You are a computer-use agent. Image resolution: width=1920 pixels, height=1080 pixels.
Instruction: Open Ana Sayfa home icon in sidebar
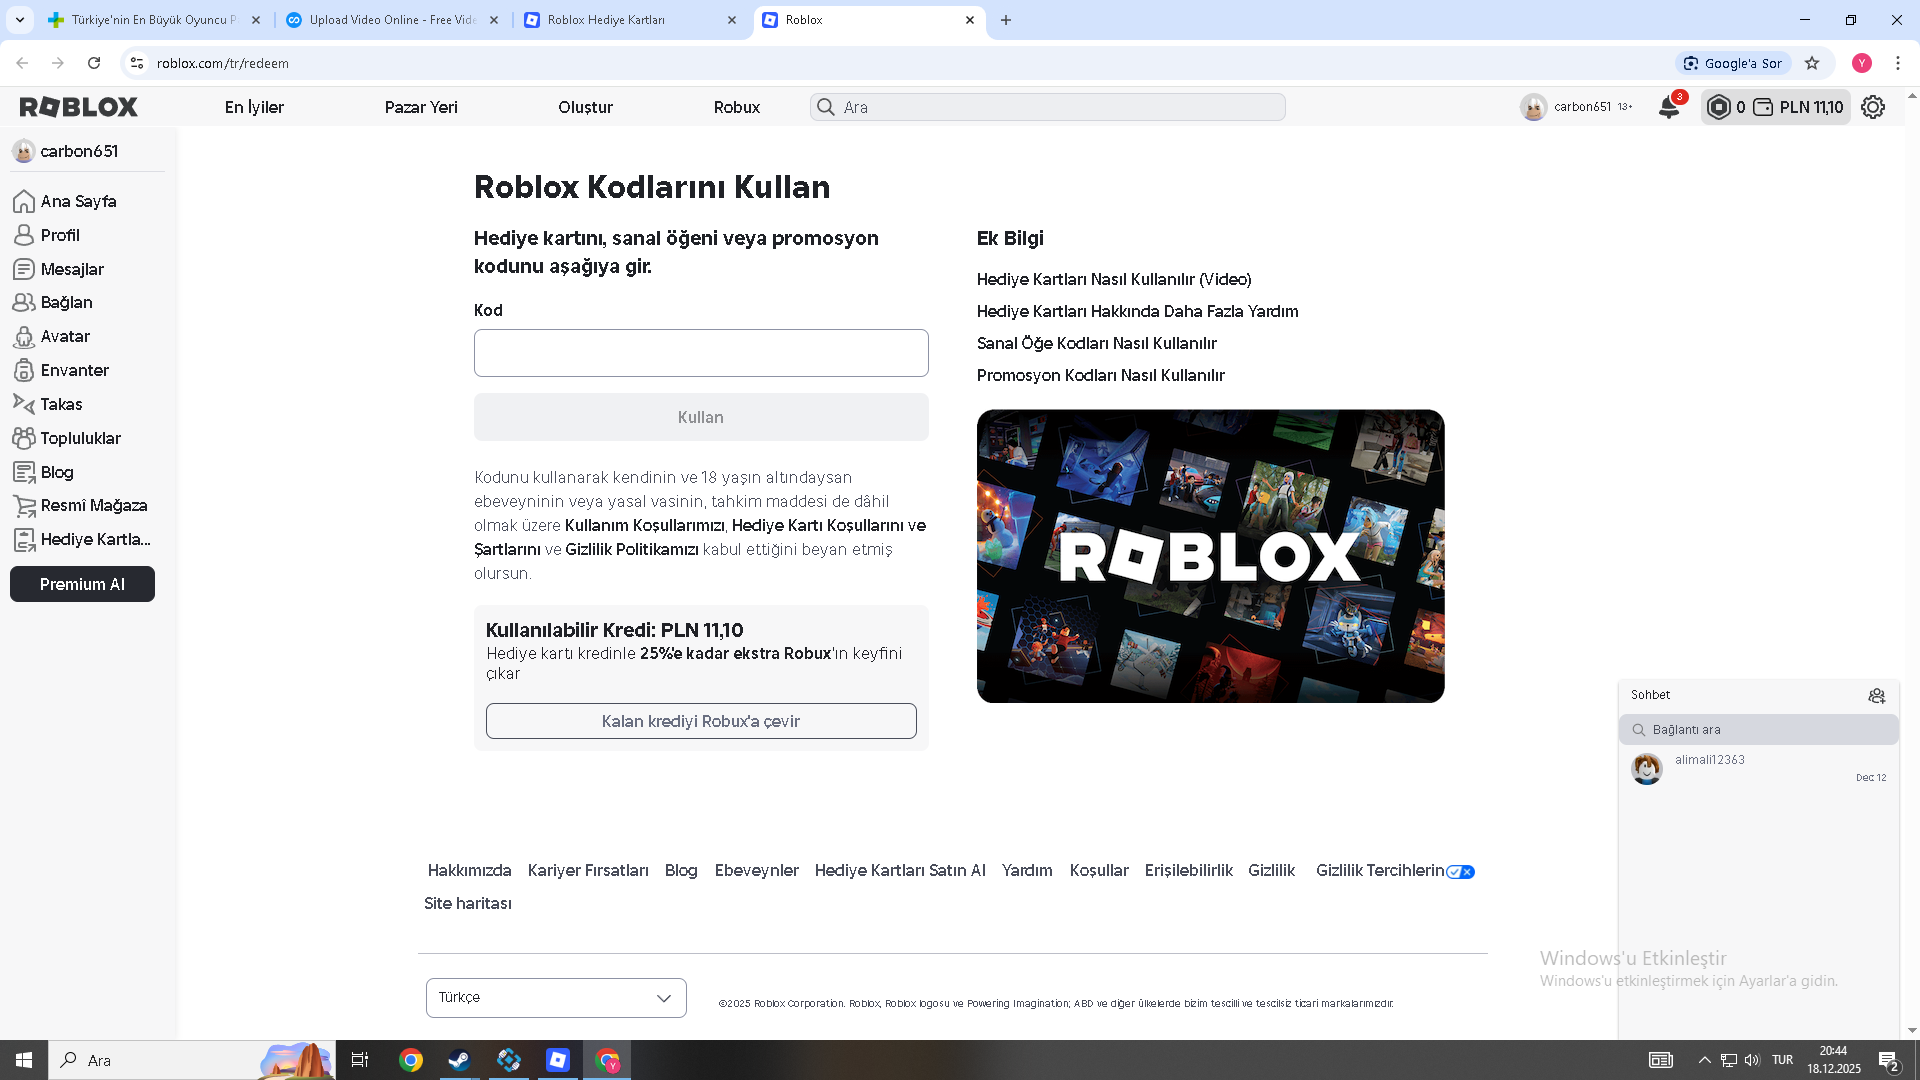[24, 201]
